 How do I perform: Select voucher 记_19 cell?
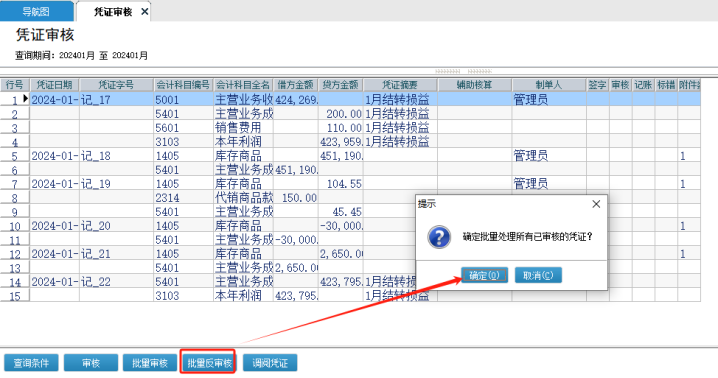[116, 184]
